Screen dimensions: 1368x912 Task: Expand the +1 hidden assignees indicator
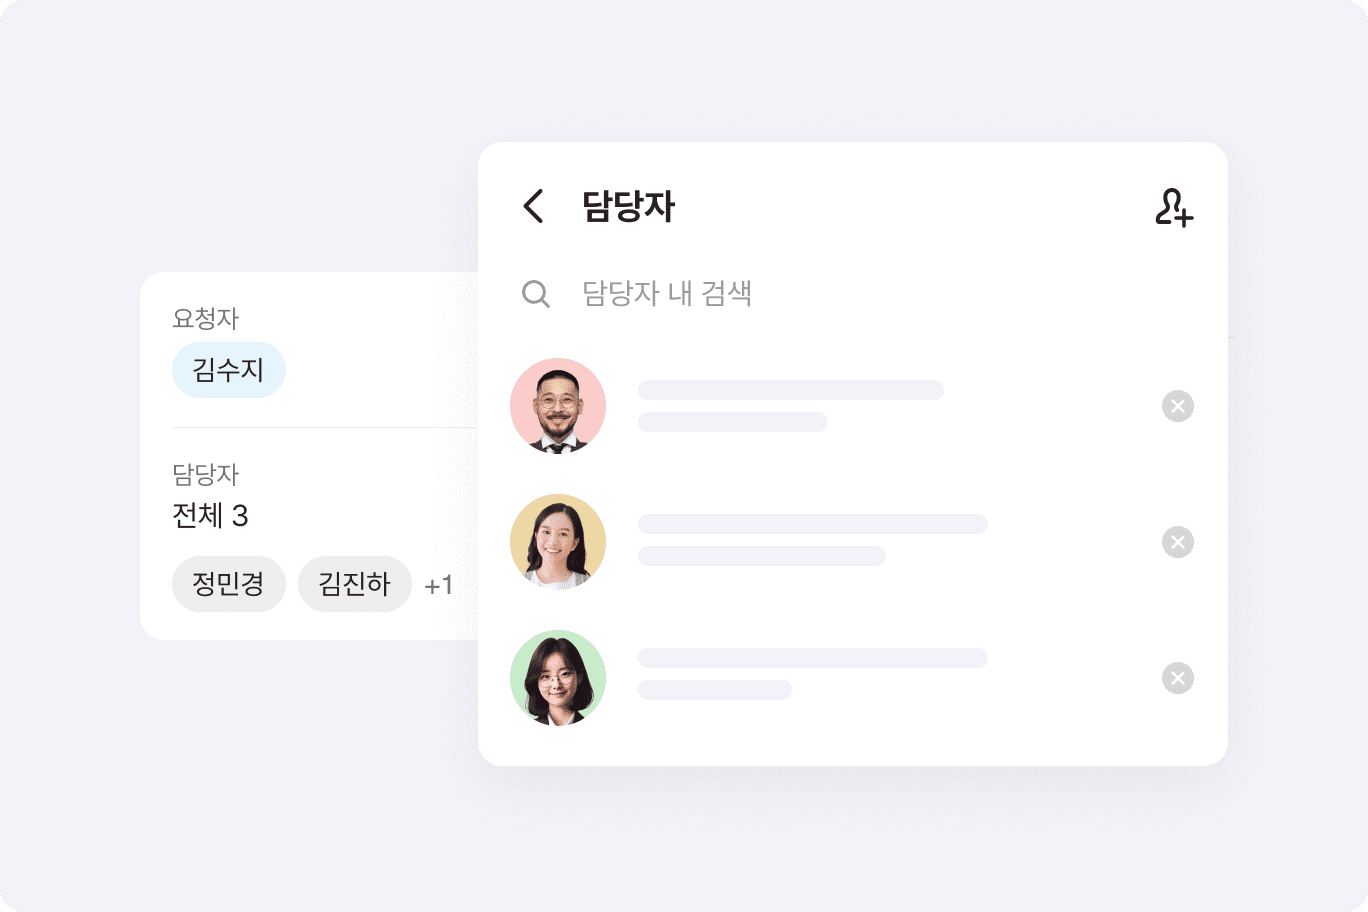[x=439, y=585]
